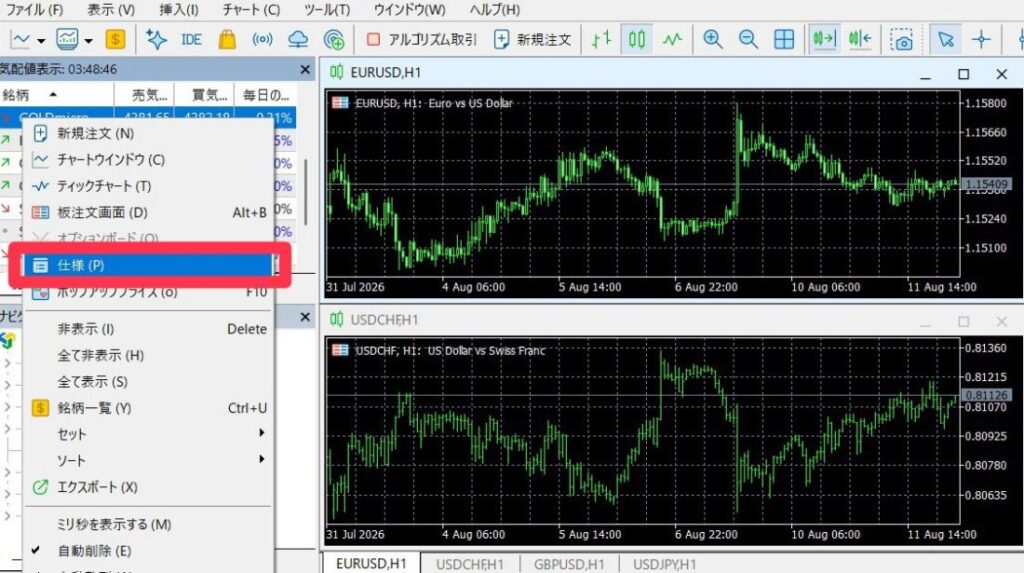The image size is (1024, 573).
Task: Click the signals broadcast icon
Action: pyautogui.click(x=262, y=40)
